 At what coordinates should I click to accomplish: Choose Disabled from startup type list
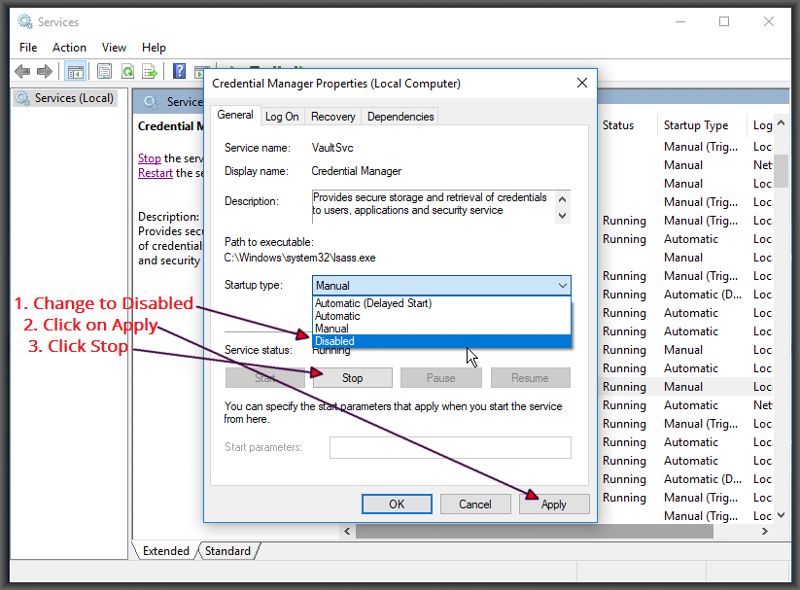click(x=441, y=341)
